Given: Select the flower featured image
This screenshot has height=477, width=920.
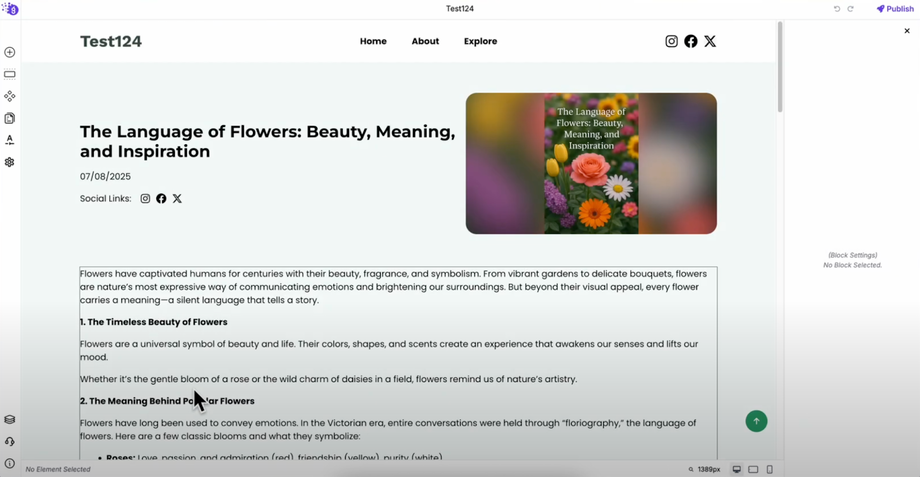Looking at the screenshot, I should pyautogui.click(x=591, y=163).
